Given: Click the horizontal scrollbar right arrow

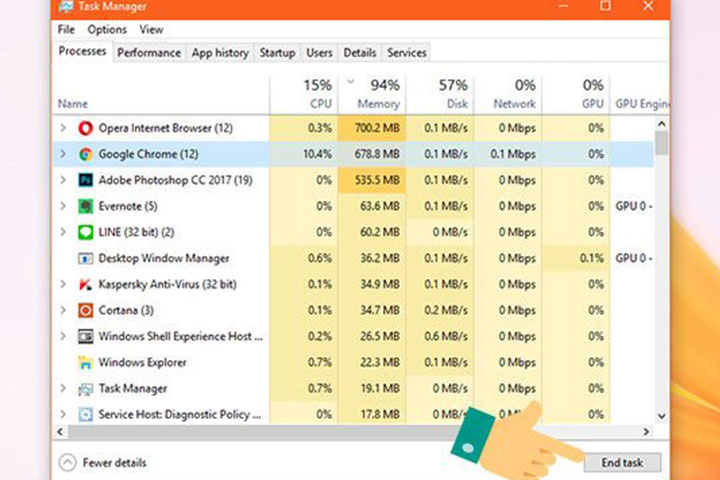Looking at the screenshot, I should [647, 432].
